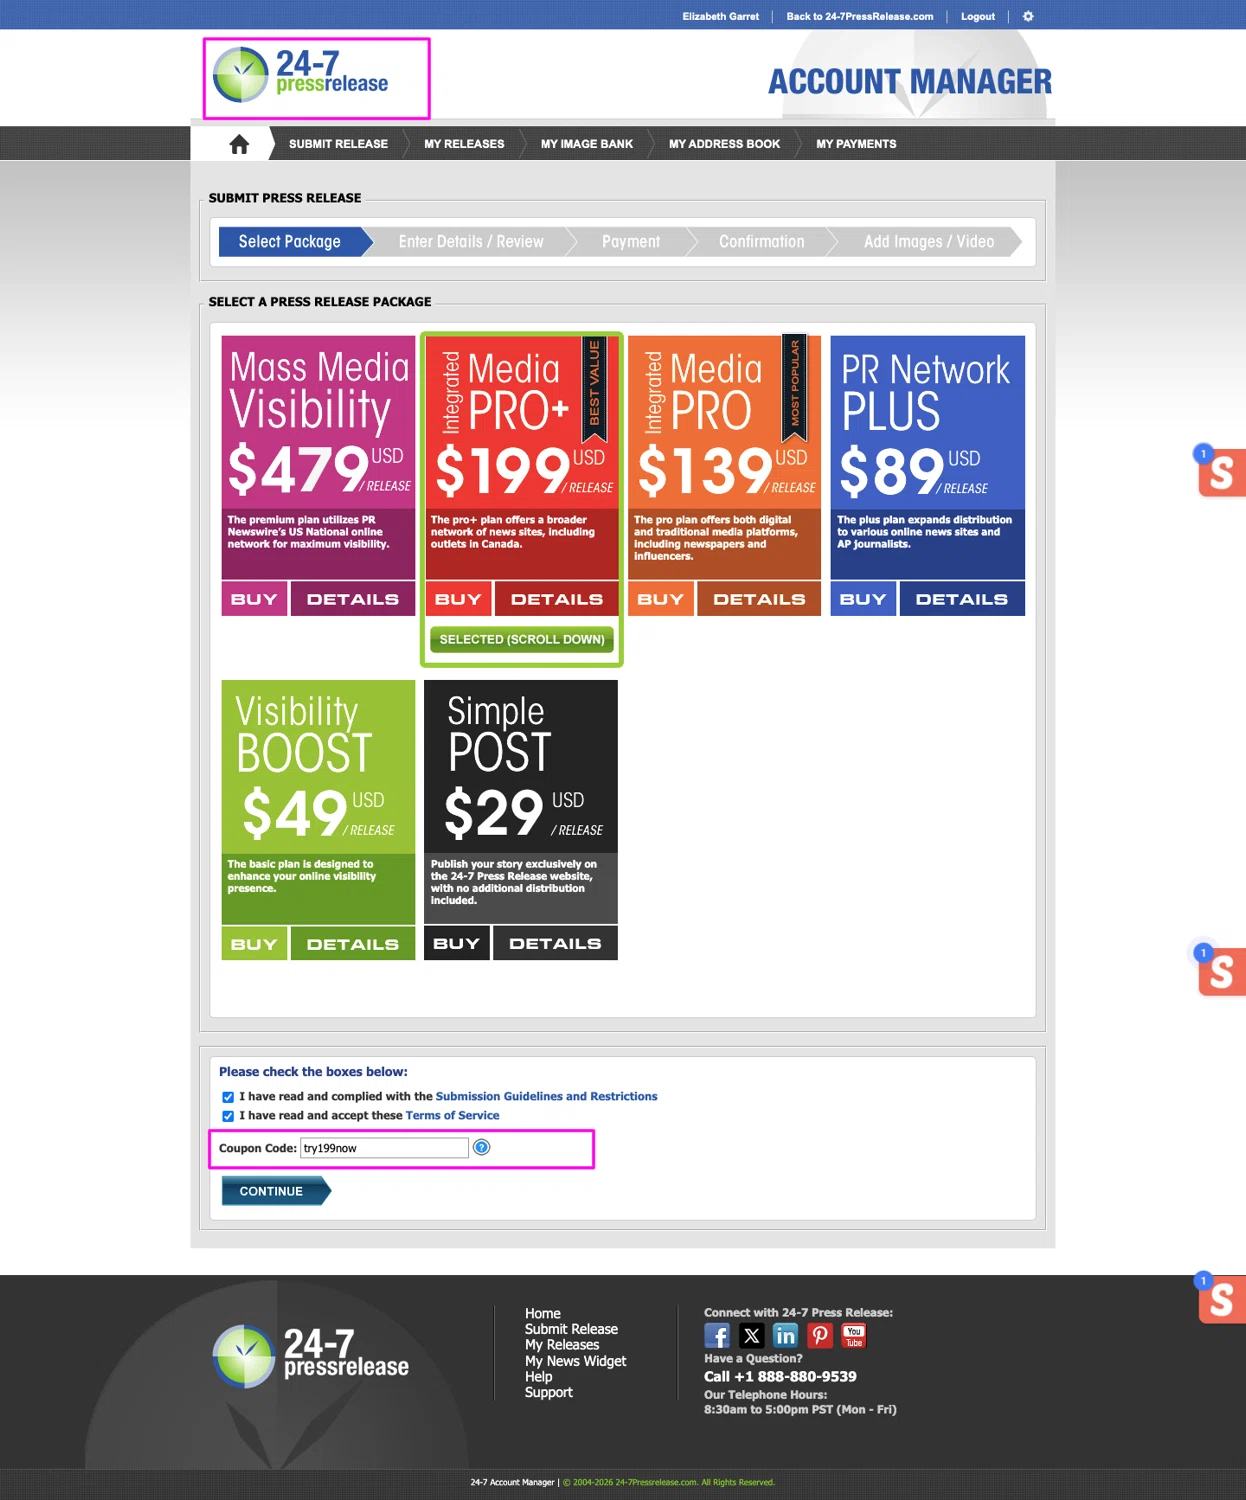Open the Submit Release menu item
The height and width of the screenshot is (1500, 1246).
(x=338, y=144)
